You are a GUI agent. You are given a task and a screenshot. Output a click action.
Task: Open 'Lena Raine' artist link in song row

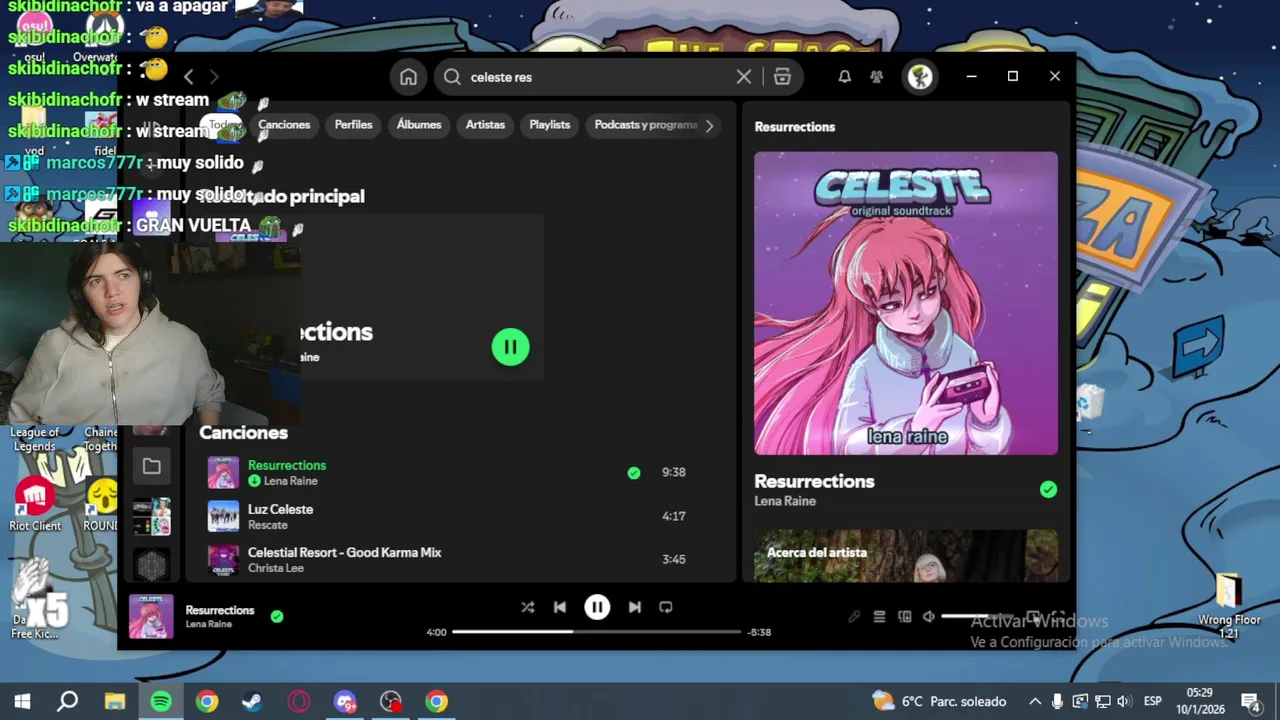click(290, 481)
